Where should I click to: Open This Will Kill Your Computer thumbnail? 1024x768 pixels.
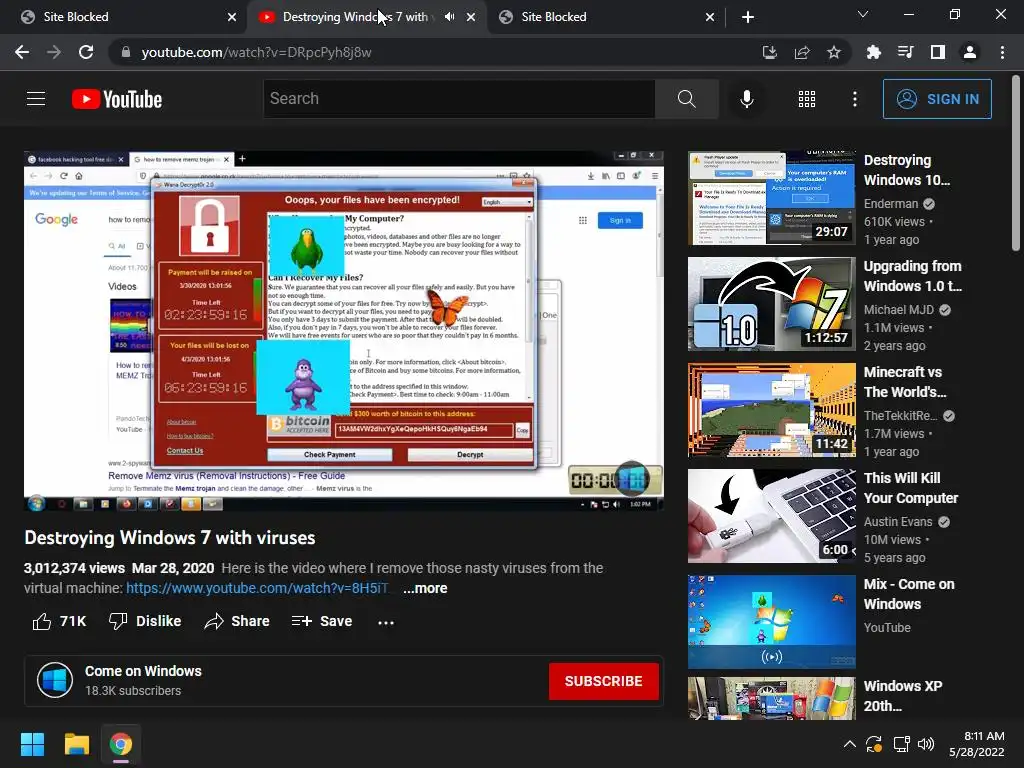coord(771,516)
